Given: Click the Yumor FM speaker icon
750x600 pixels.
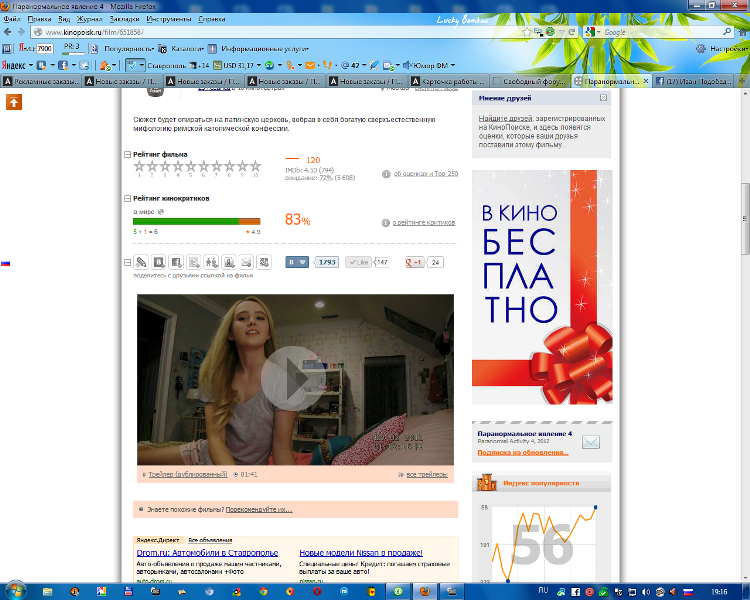Looking at the screenshot, I should (x=408, y=65).
